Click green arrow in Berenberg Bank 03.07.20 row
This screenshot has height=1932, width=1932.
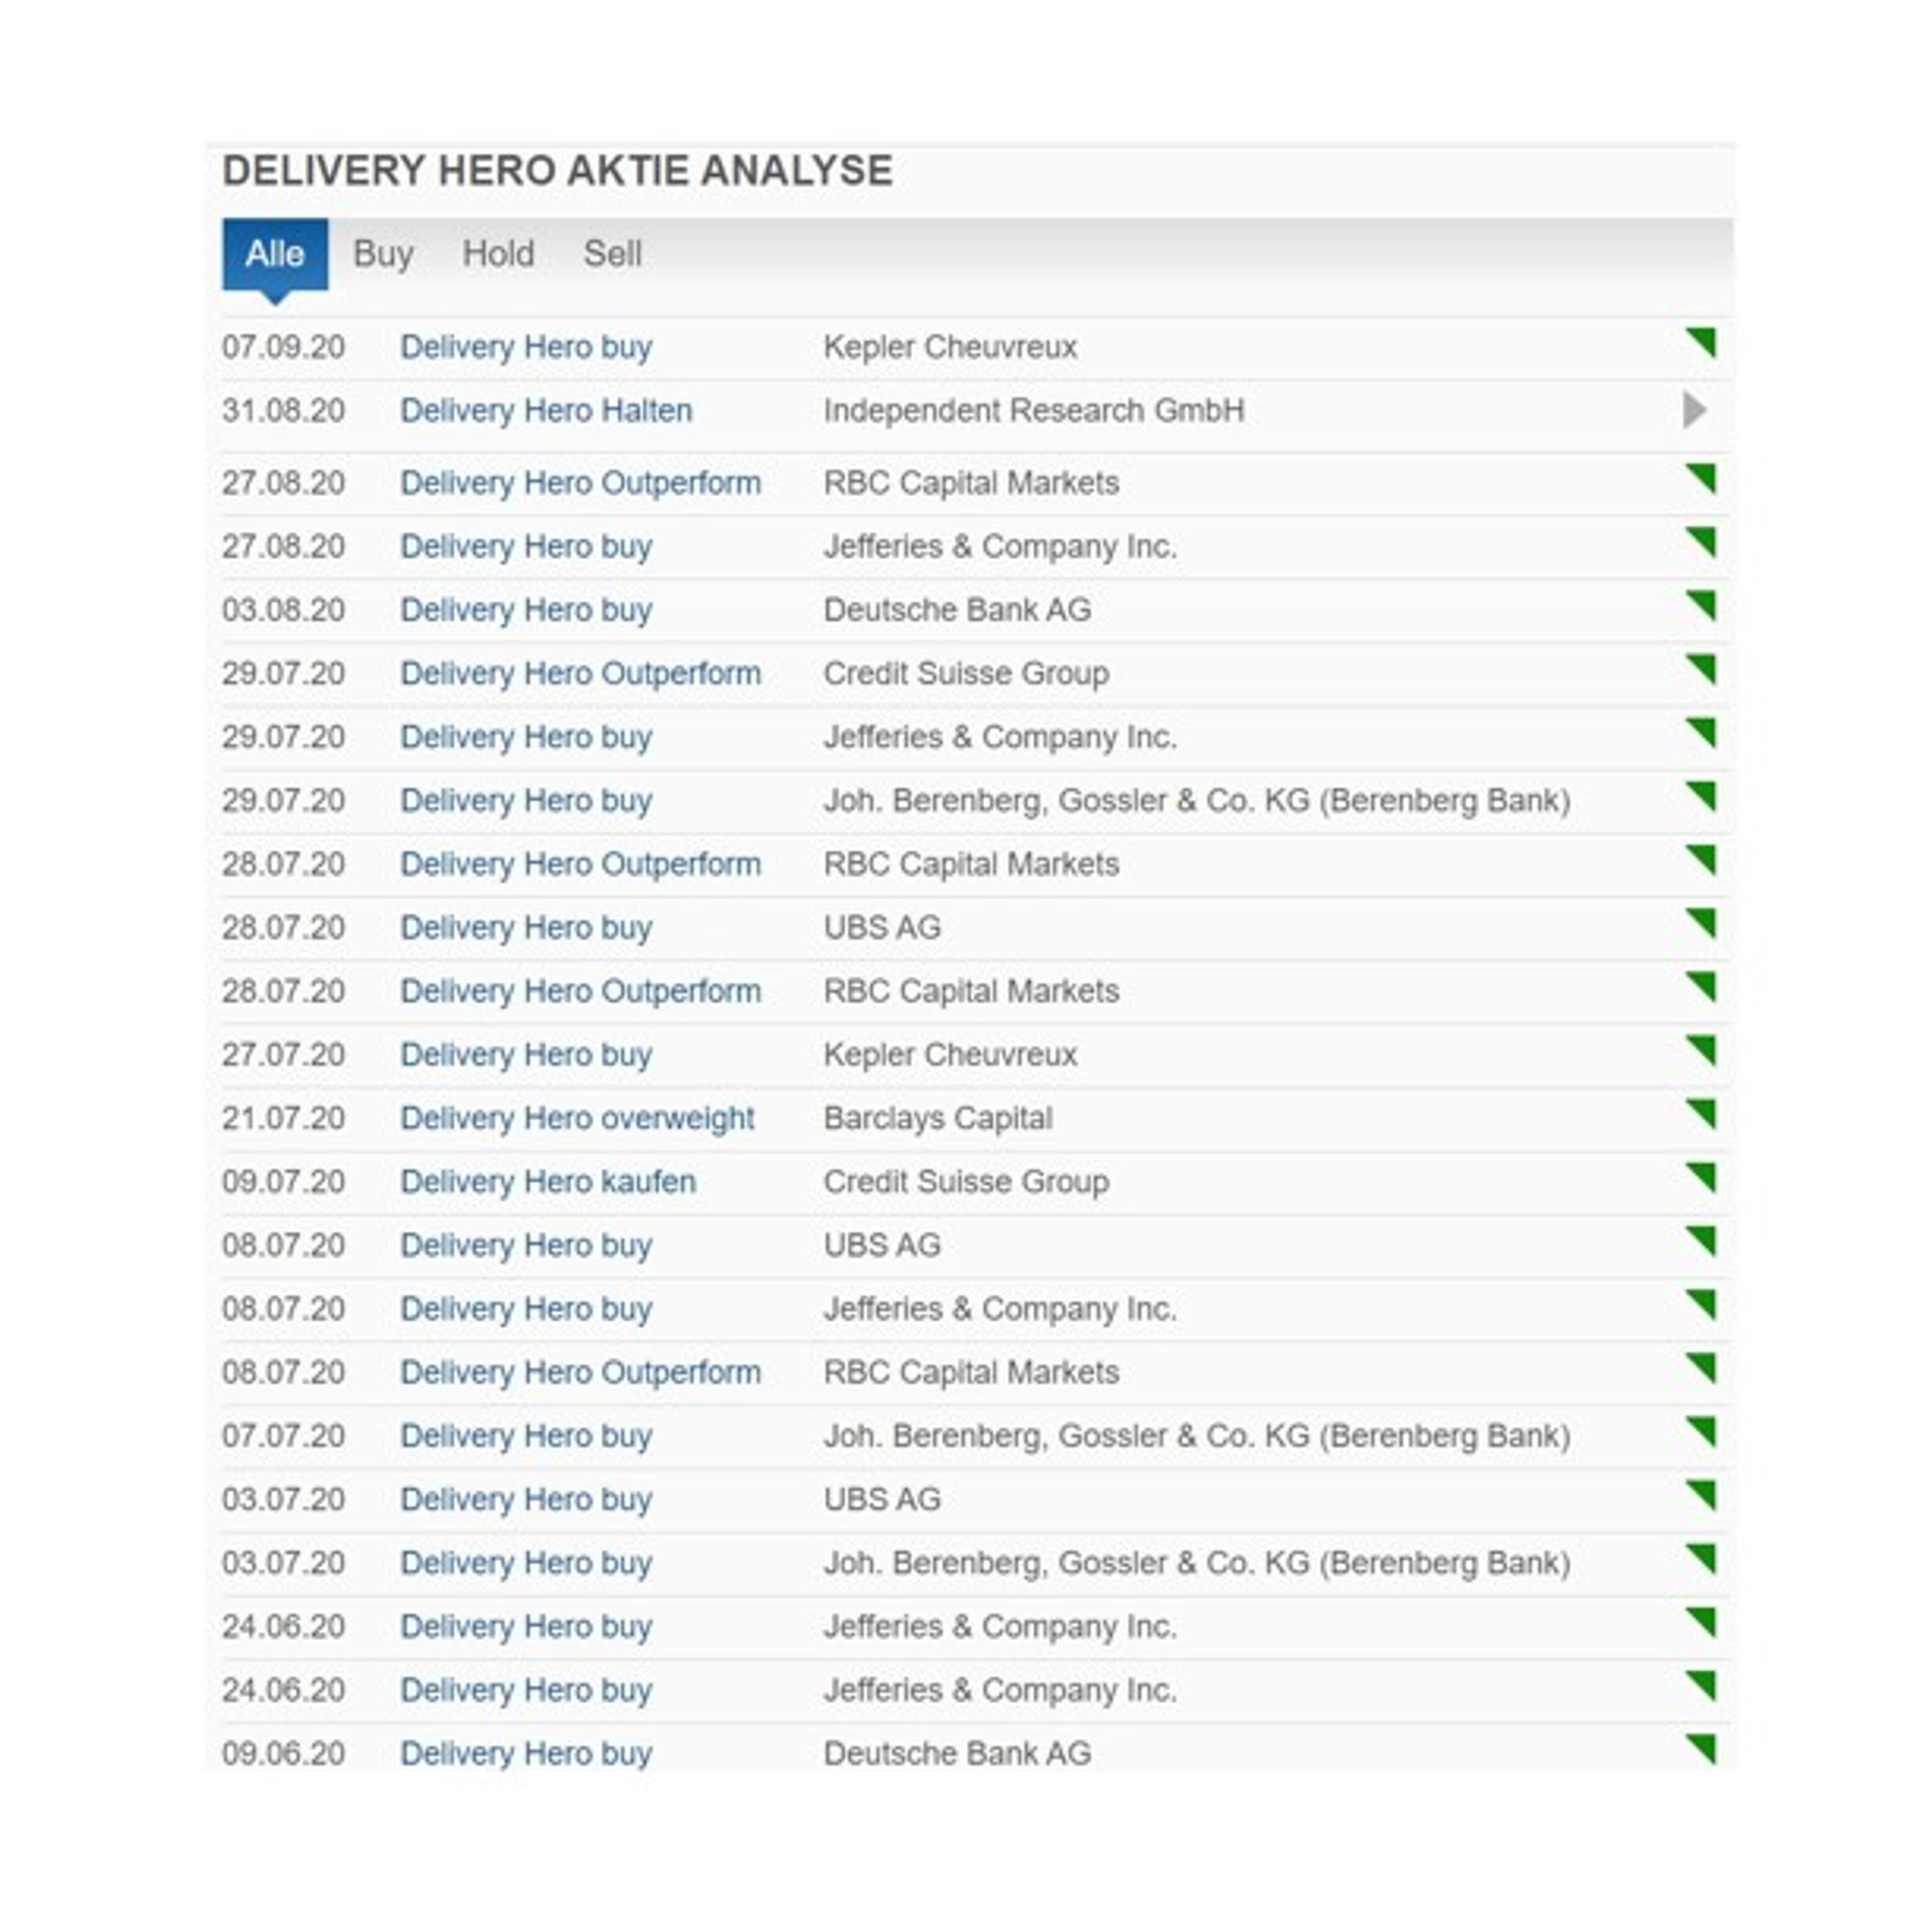tap(1700, 1558)
